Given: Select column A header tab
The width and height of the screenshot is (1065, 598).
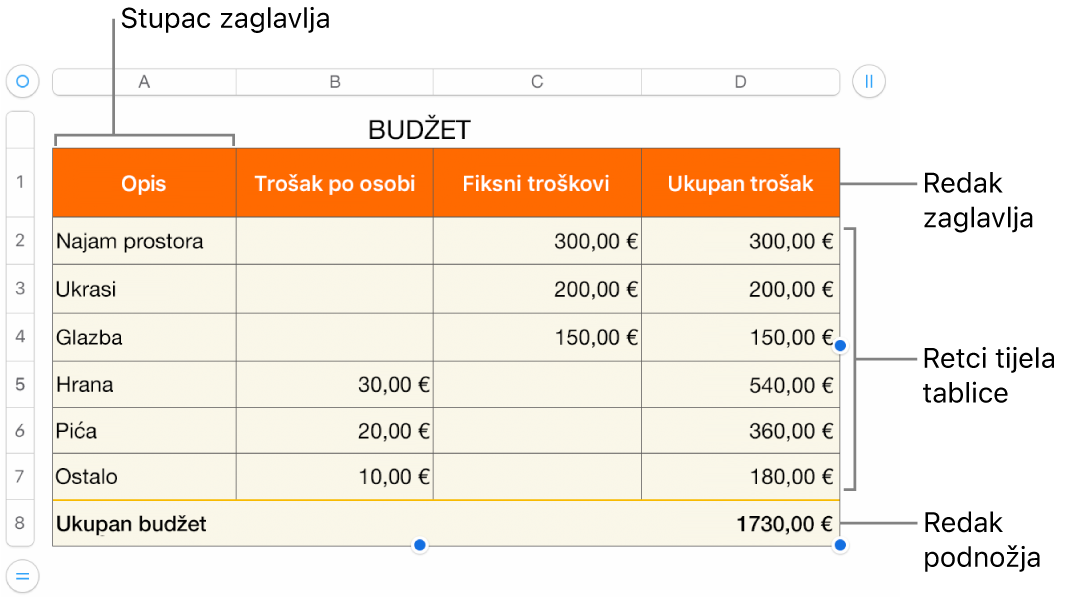Looking at the screenshot, I should (x=144, y=82).
